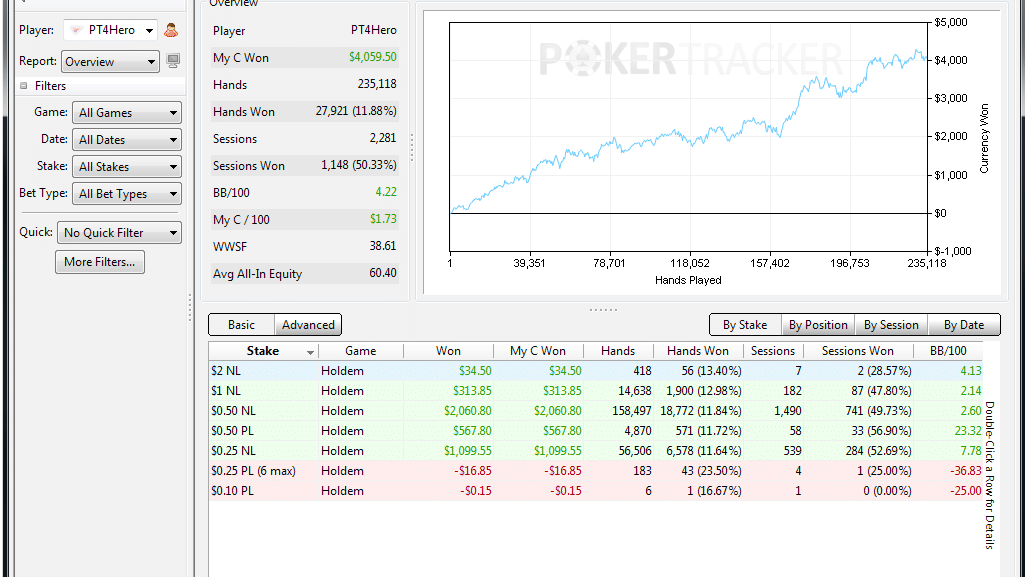
Task: Open the Quick filter dropdown
Action: pyautogui.click(x=119, y=233)
